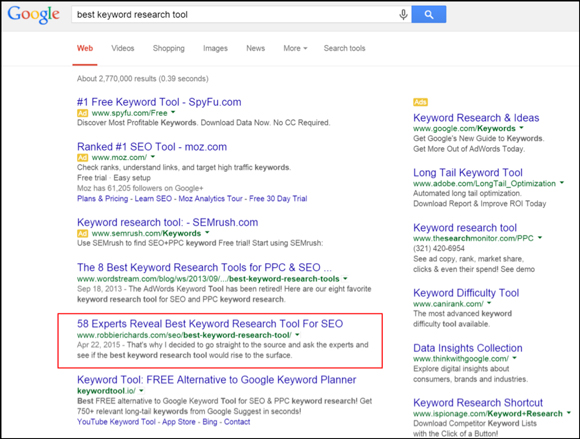Go to Google logo homepage

pyautogui.click(x=34, y=15)
